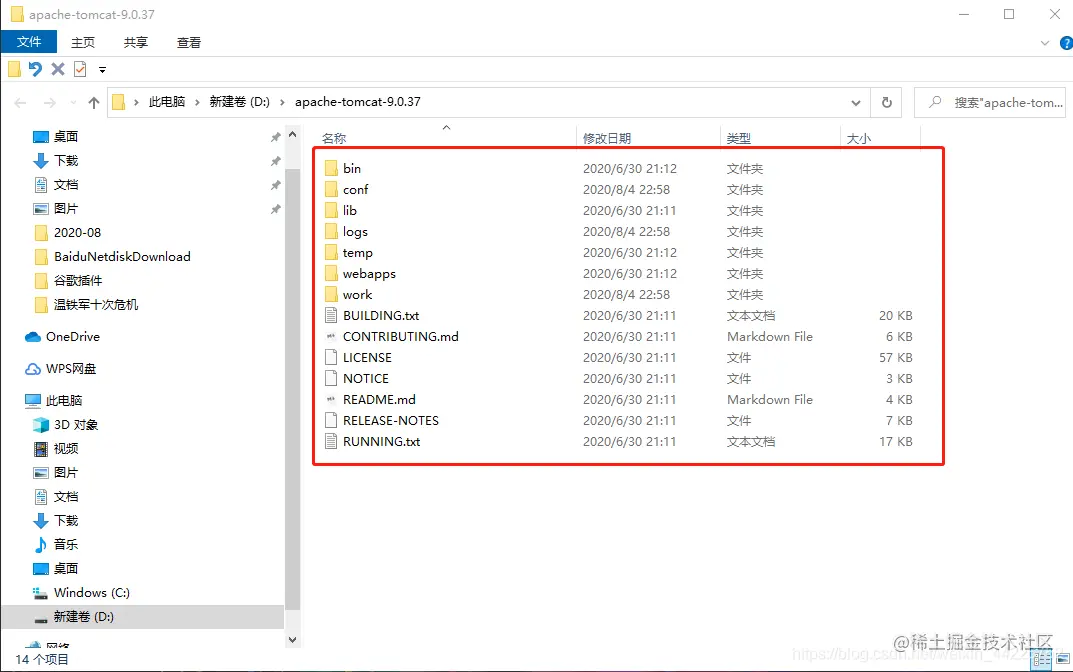Viewport: 1073px width, 672px height.
Task: Open 视频 under 此电脑
Action: coord(66,449)
